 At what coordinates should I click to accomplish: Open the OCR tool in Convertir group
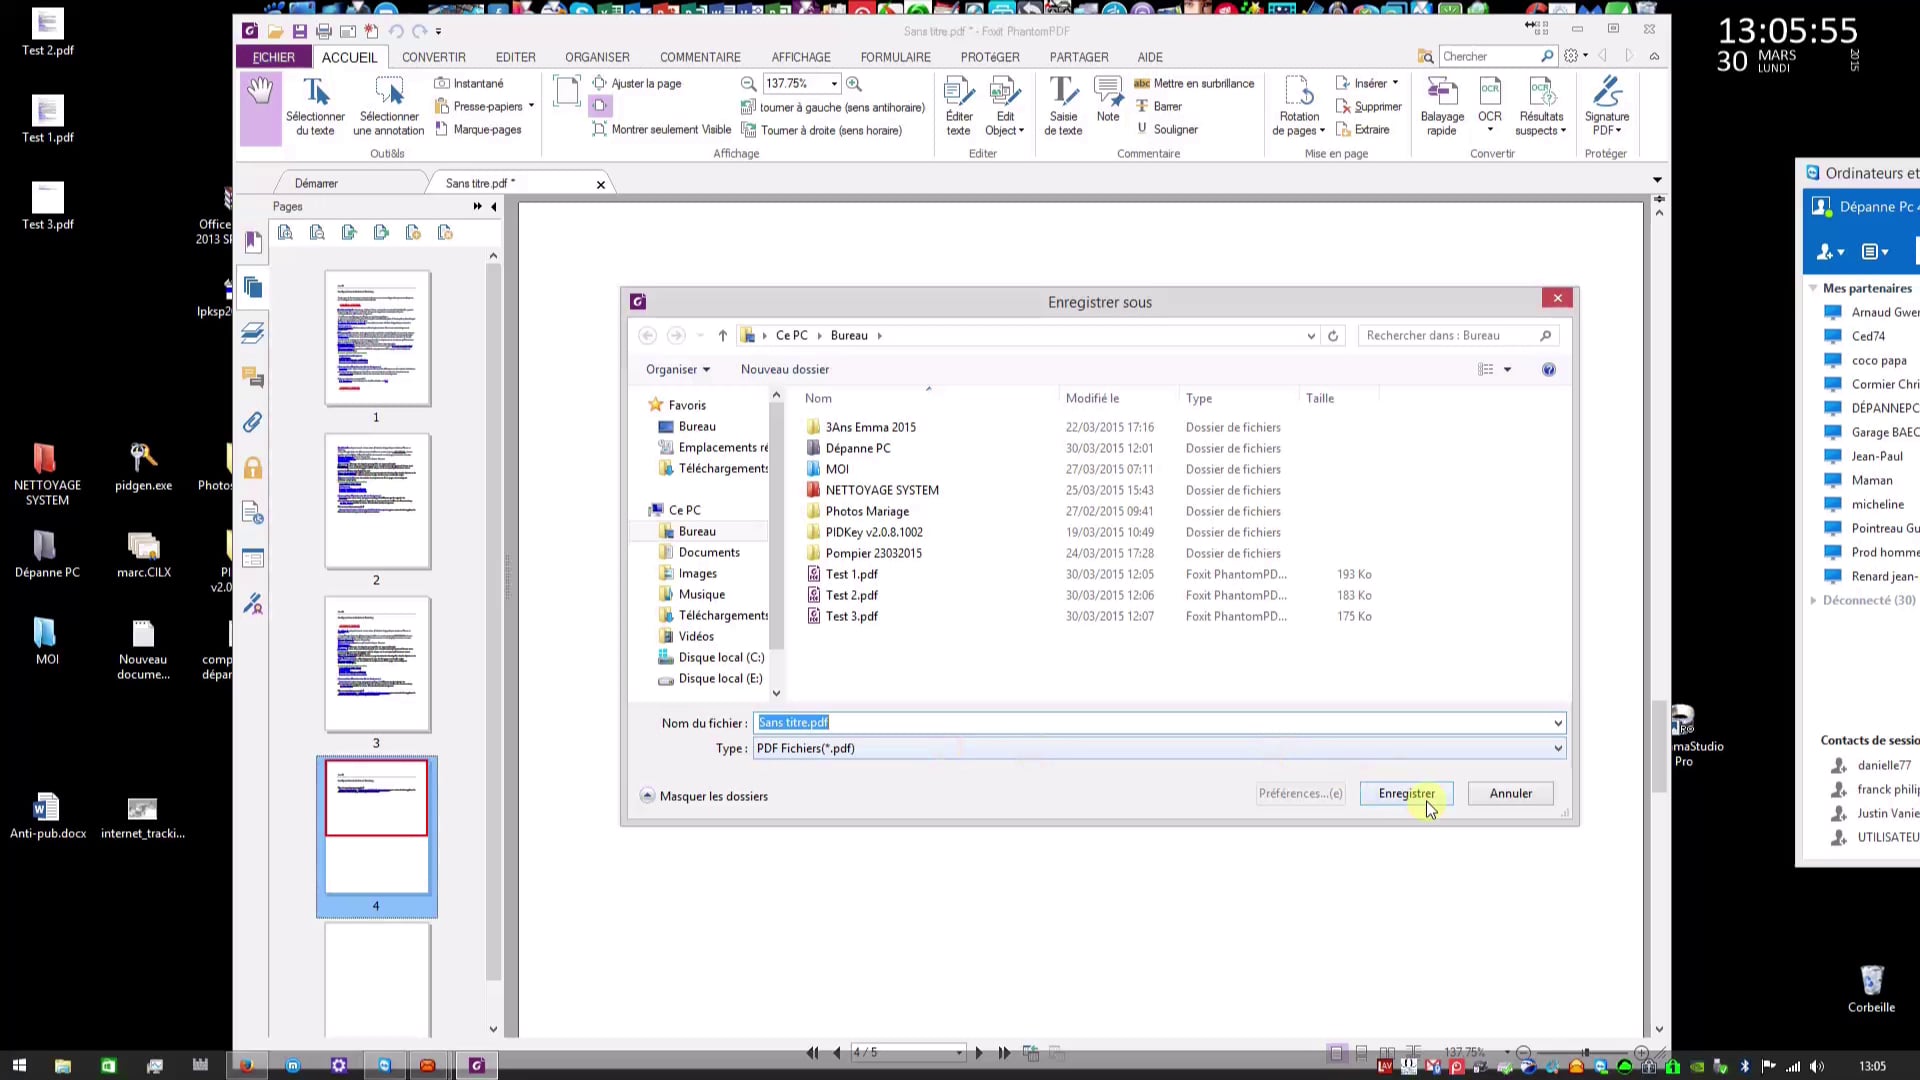[1490, 107]
